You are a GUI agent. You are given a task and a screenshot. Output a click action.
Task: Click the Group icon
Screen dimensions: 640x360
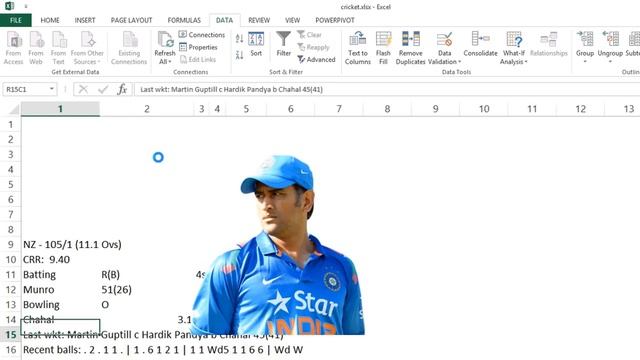point(585,40)
